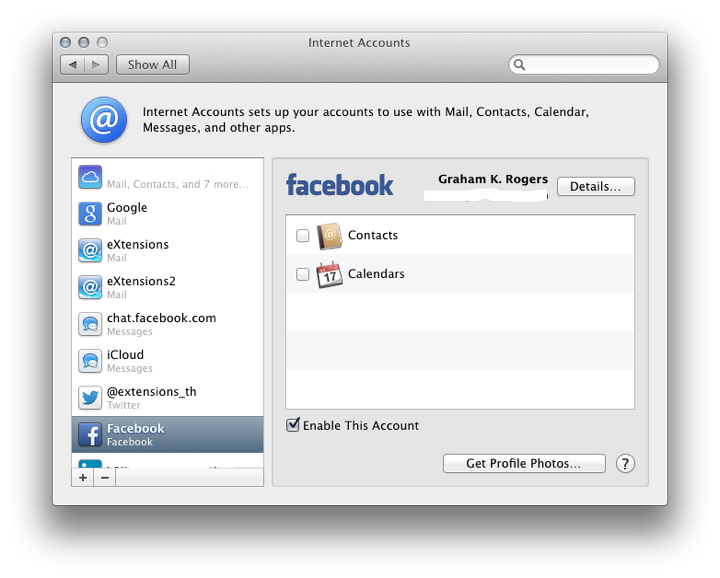This screenshot has height=578, width=720.
Task: Click the eXtensions2 mail @ icon
Action: click(x=90, y=287)
